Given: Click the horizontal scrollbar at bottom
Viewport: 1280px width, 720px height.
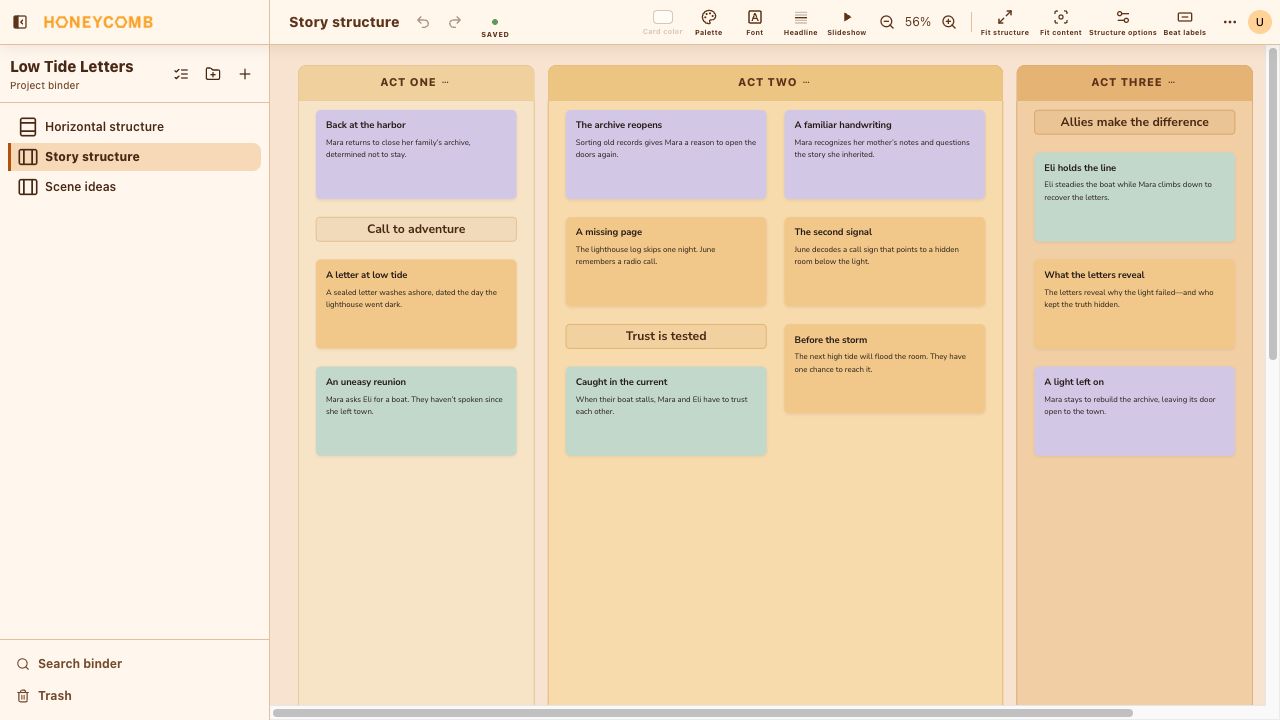Looking at the screenshot, I should [703, 713].
